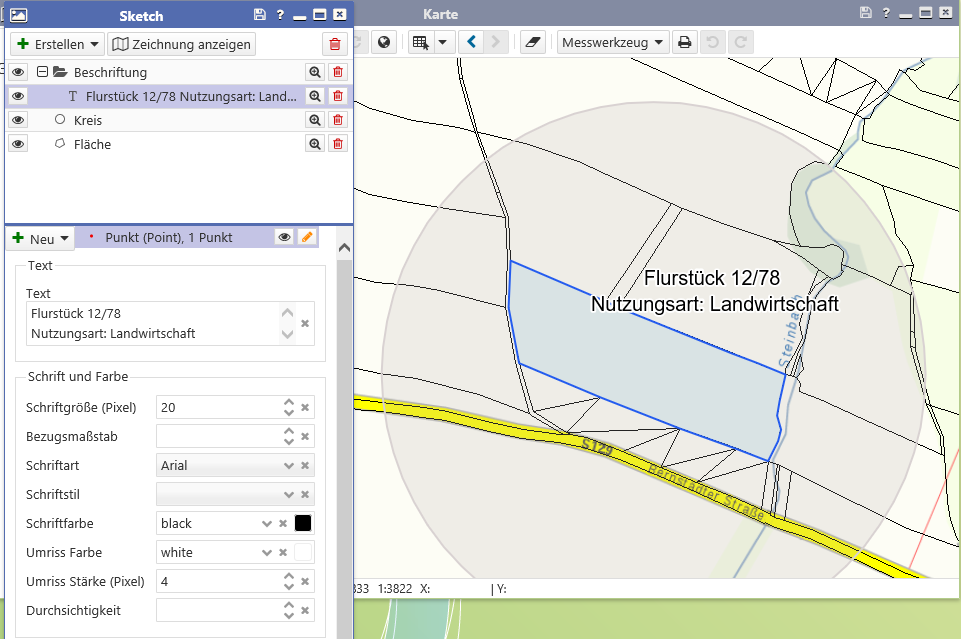Click the orange pencil edit icon for Punkt
This screenshot has width=961, height=639.
coord(308,237)
